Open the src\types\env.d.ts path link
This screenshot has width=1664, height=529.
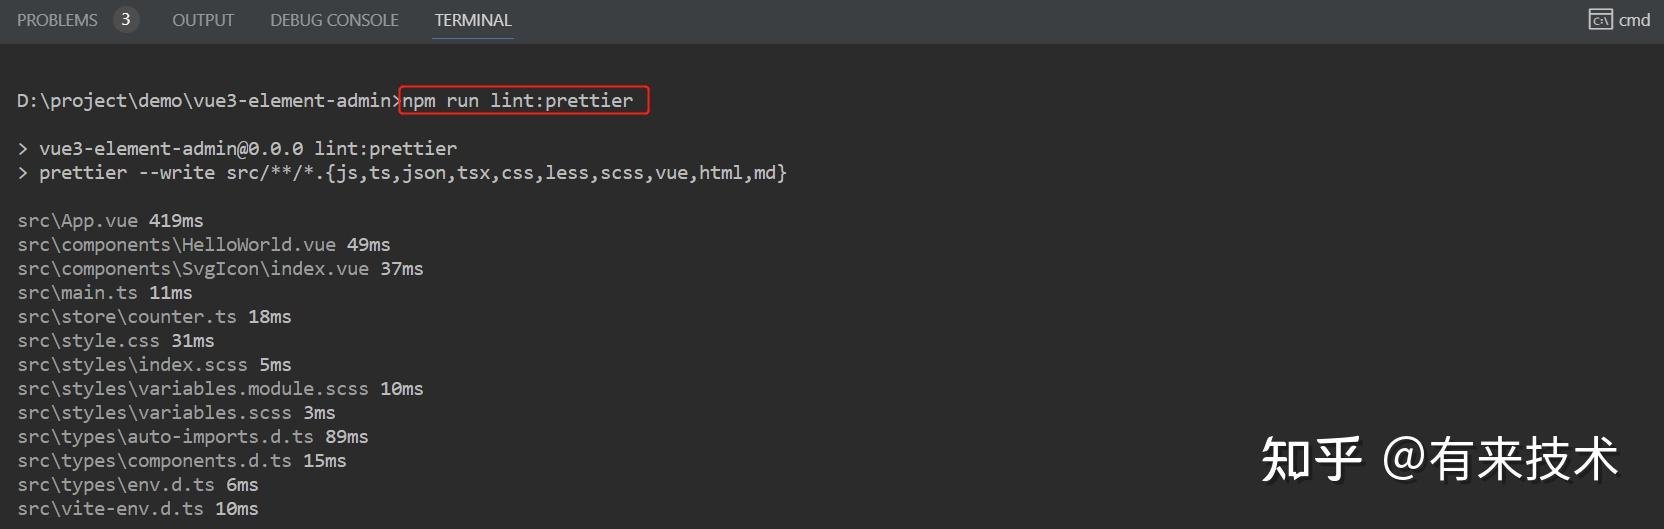pyautogui.click(x=116, y=485)
